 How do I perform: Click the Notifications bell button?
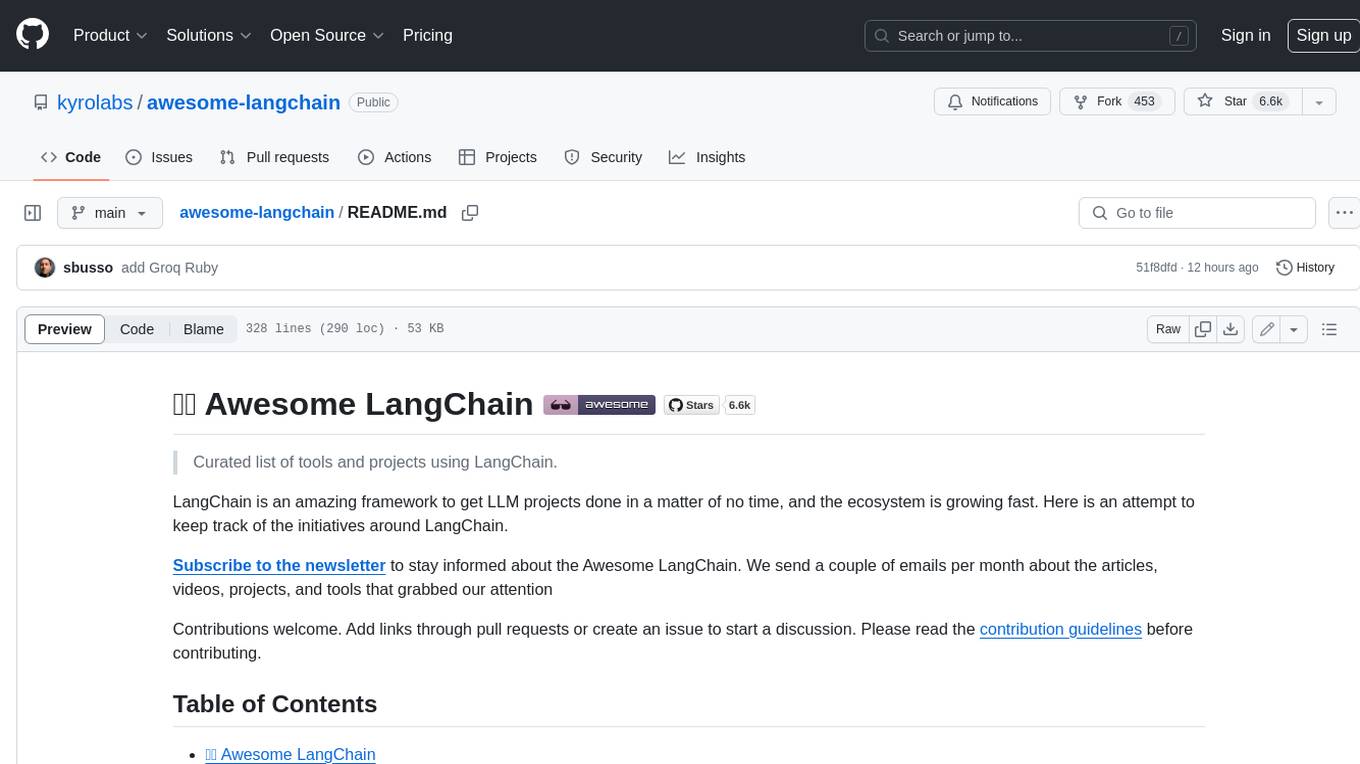[x=992, y=101]
